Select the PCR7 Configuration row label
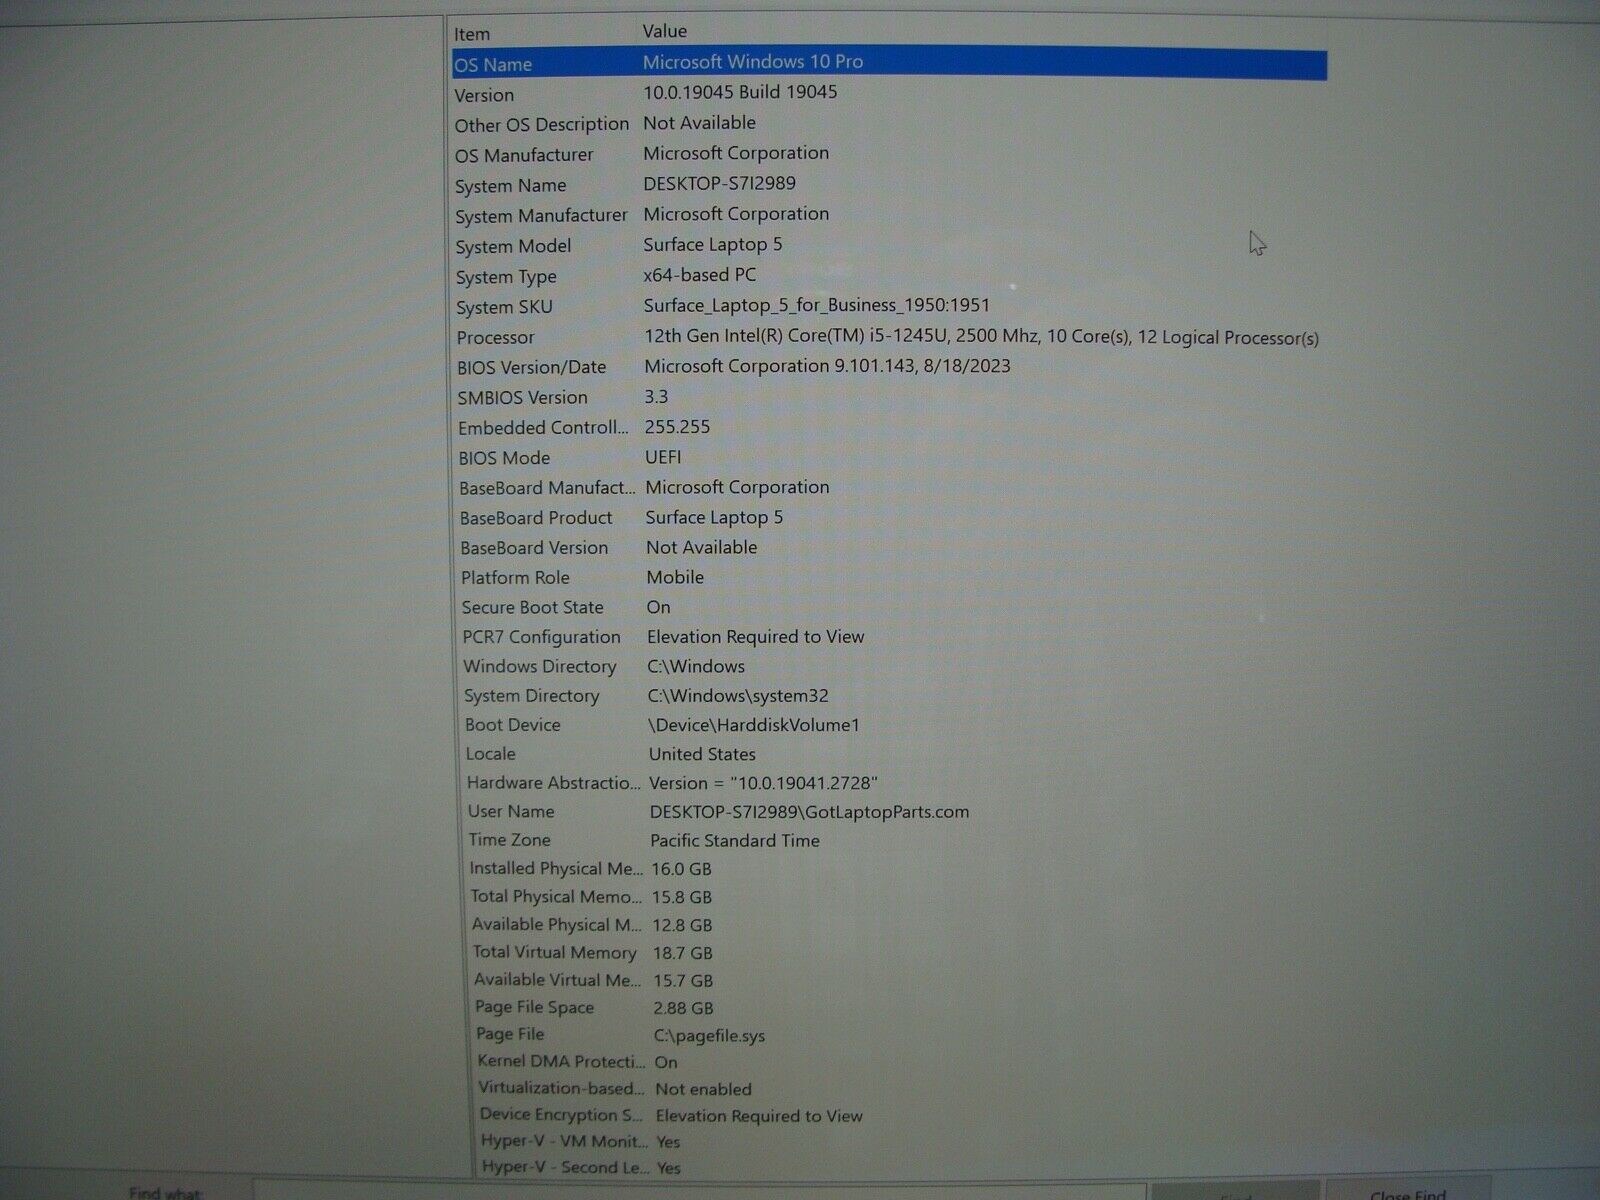 541,638
